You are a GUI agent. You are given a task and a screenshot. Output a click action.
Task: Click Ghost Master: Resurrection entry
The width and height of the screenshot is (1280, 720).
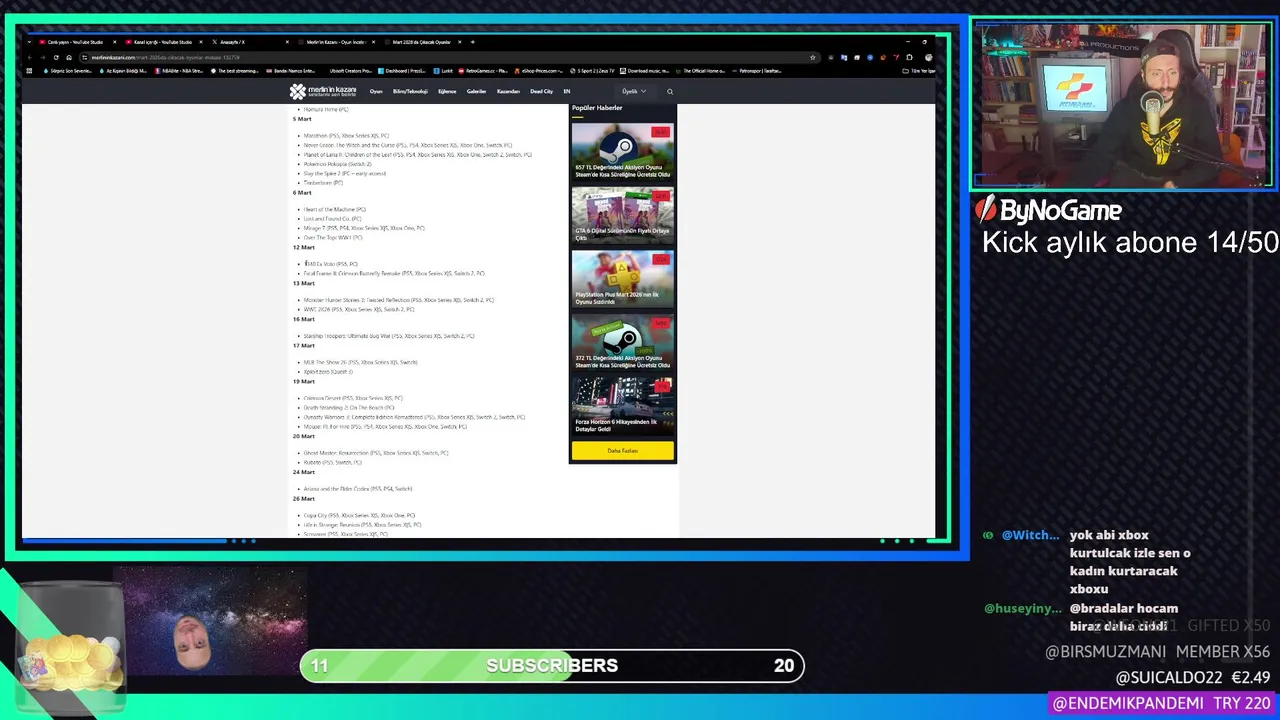tap(376, 453)
